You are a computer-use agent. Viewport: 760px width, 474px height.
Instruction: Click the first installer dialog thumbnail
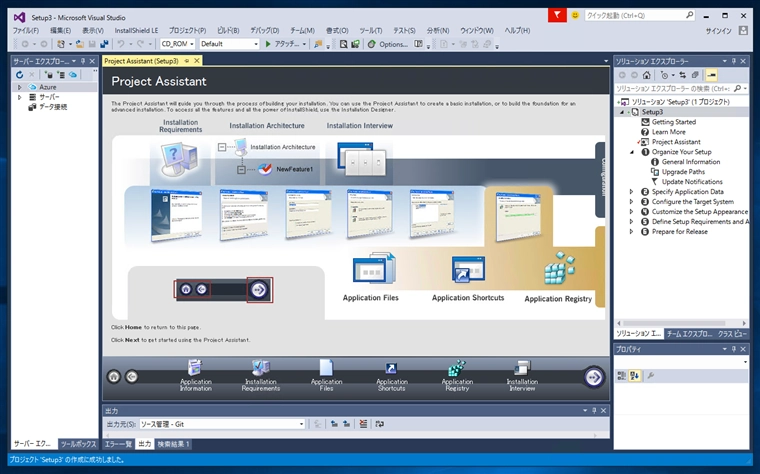point(176,215)
